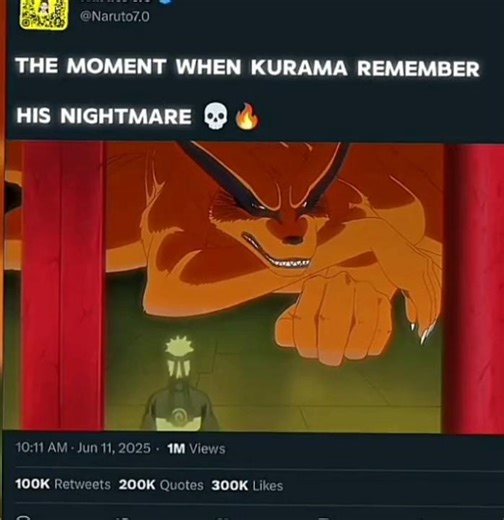Viewport: 504px width, 520px height.
Task: Open the 10:11 AM timestamp link
Action: 41,448
